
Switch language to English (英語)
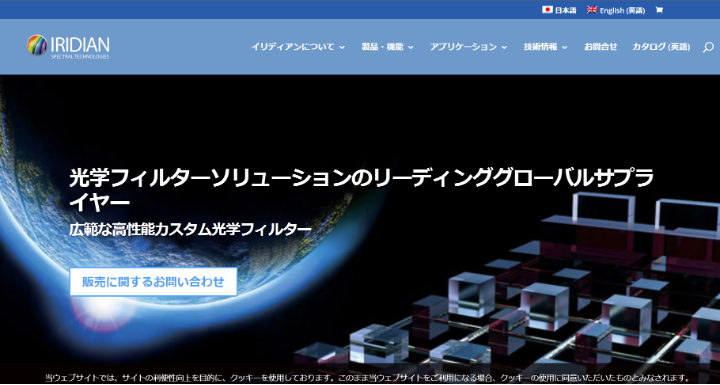[x=623, y=10]
